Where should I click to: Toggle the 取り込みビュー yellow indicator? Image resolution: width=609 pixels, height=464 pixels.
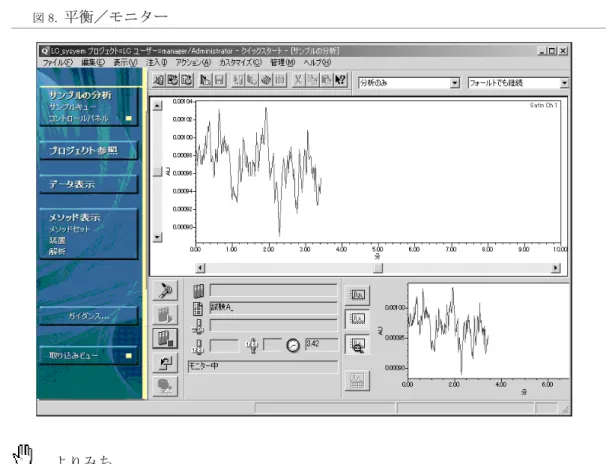(129, 356)
